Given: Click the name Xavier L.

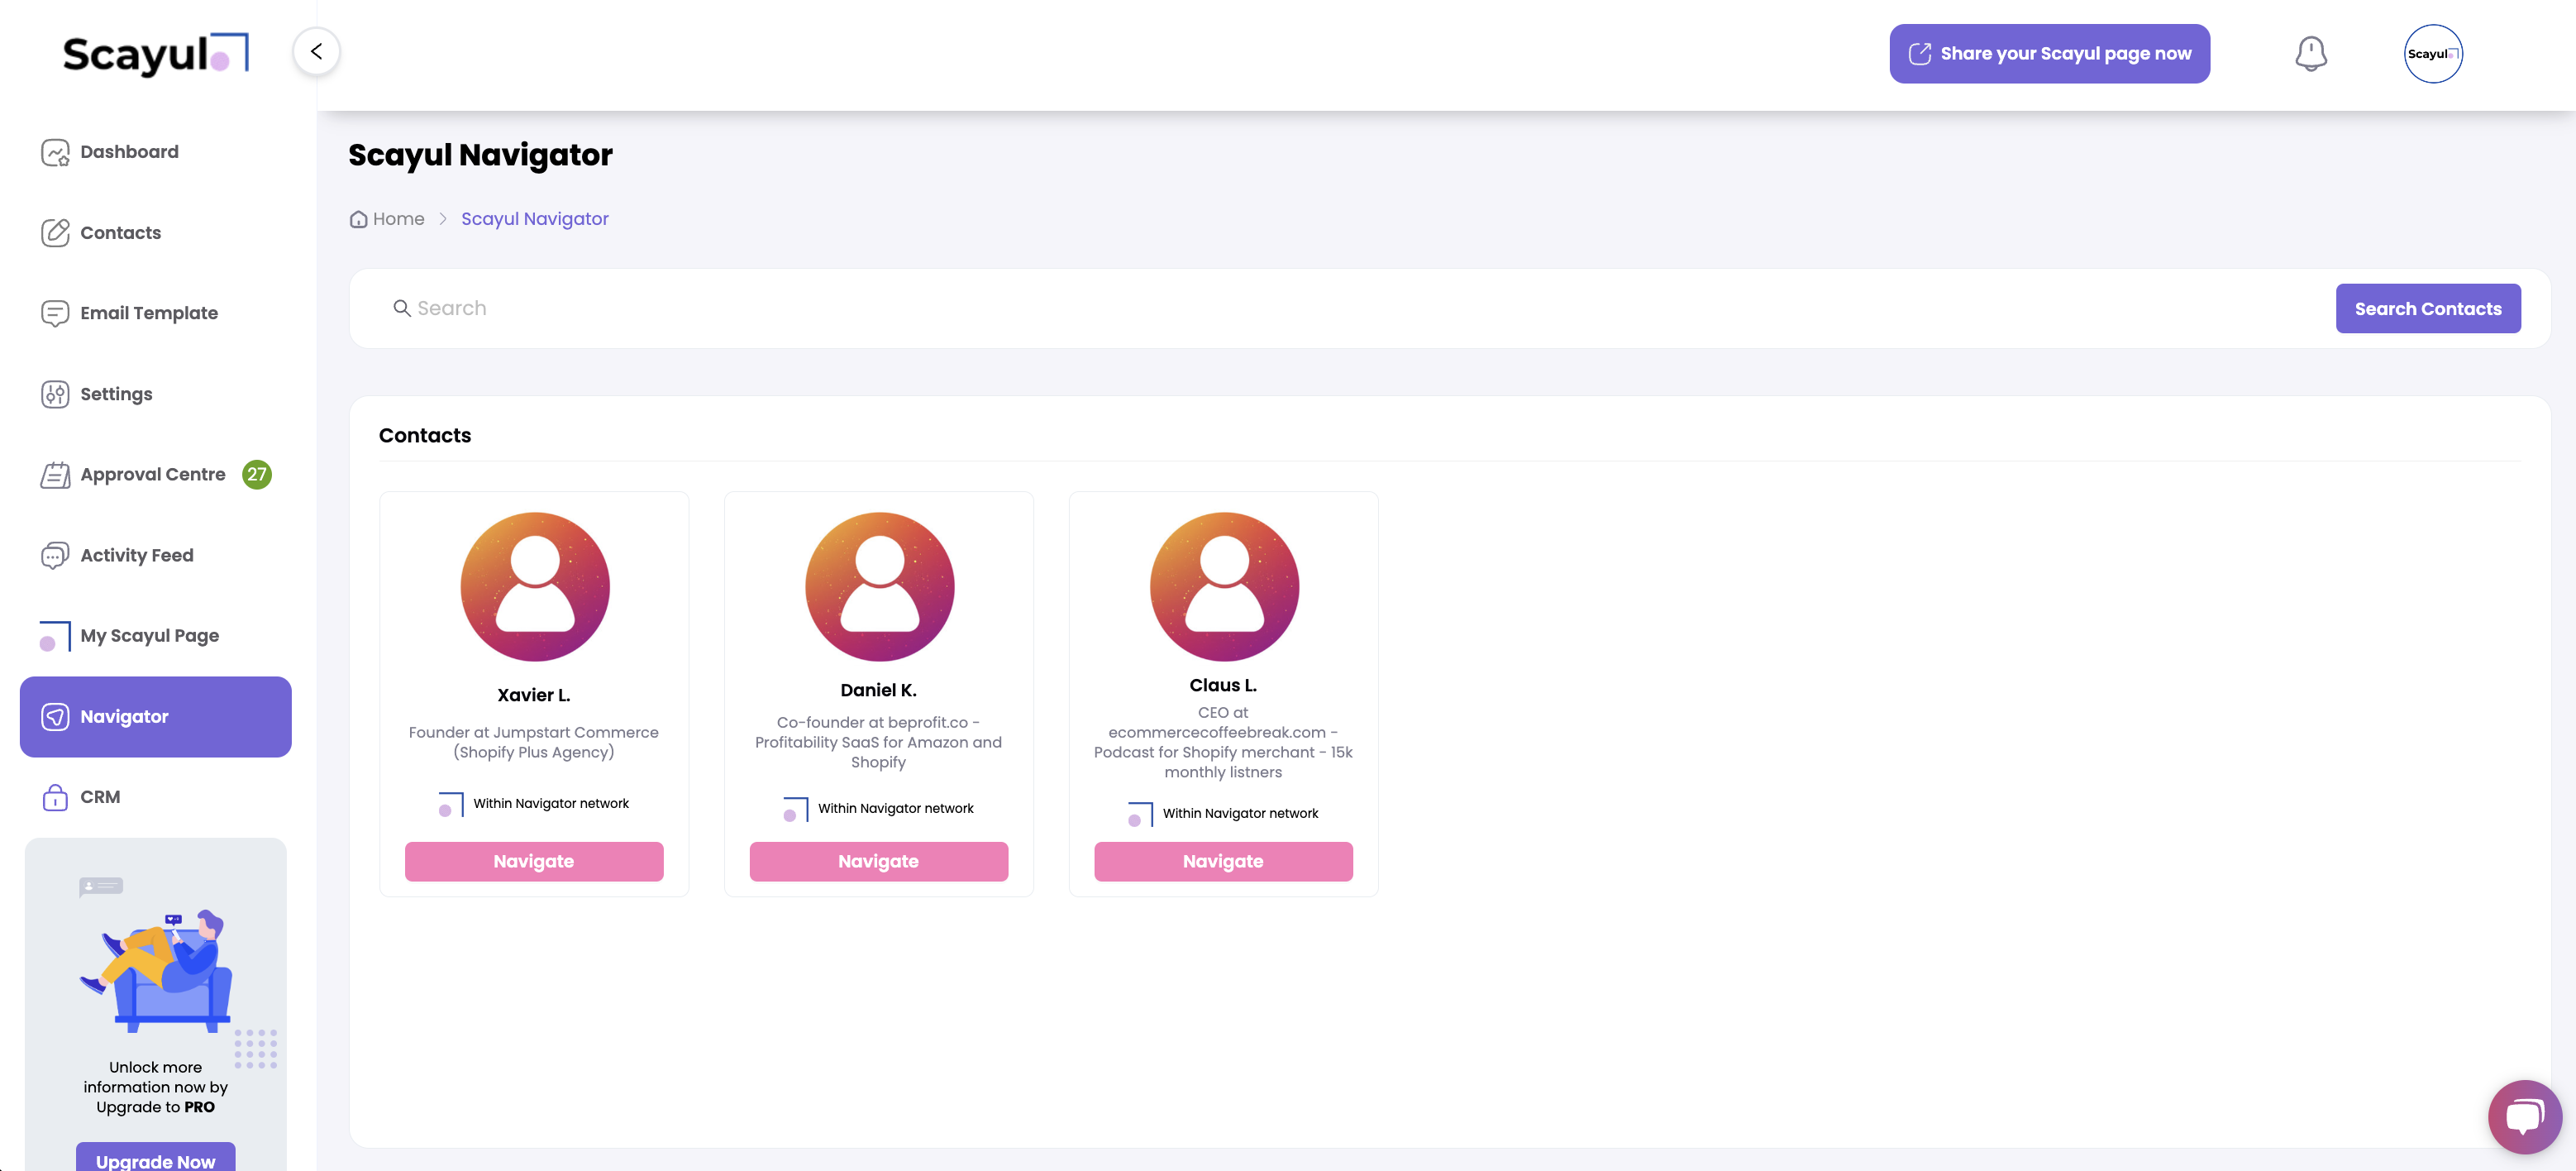Looking at the screenshot, I should [534, 695].
